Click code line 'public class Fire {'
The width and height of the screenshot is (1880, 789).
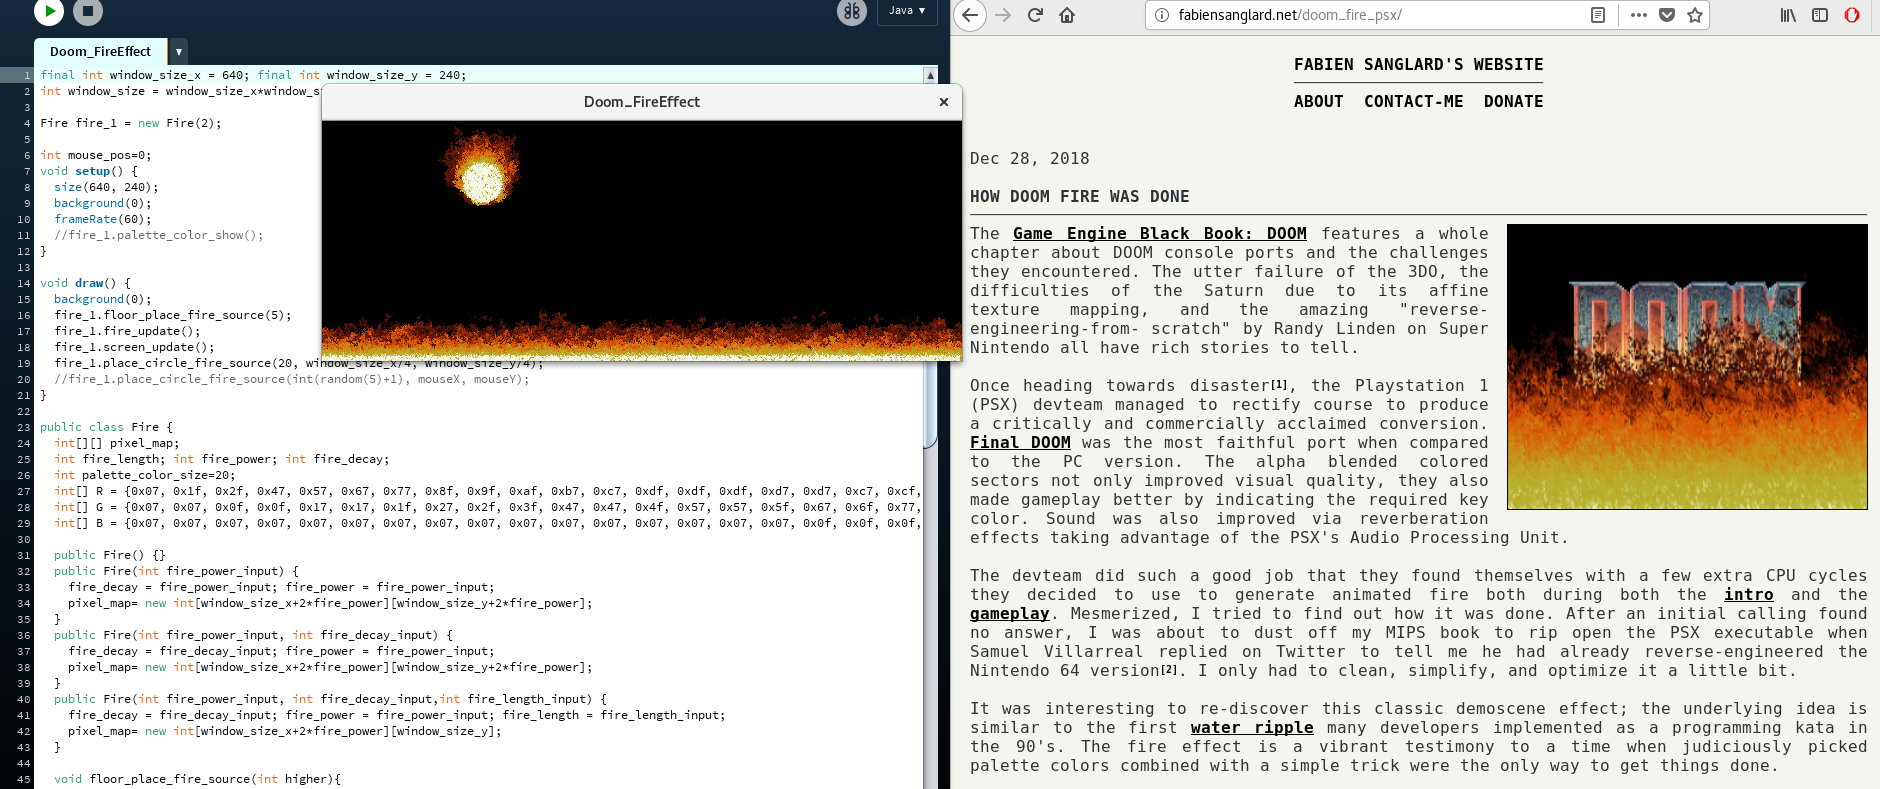point(106,427)
